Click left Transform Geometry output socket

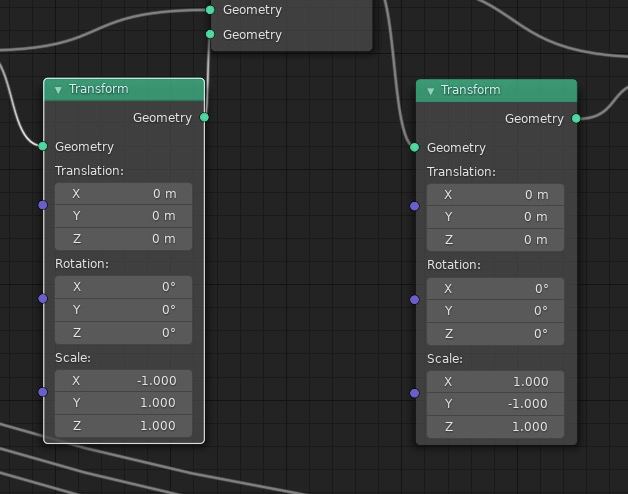[204, 117]
